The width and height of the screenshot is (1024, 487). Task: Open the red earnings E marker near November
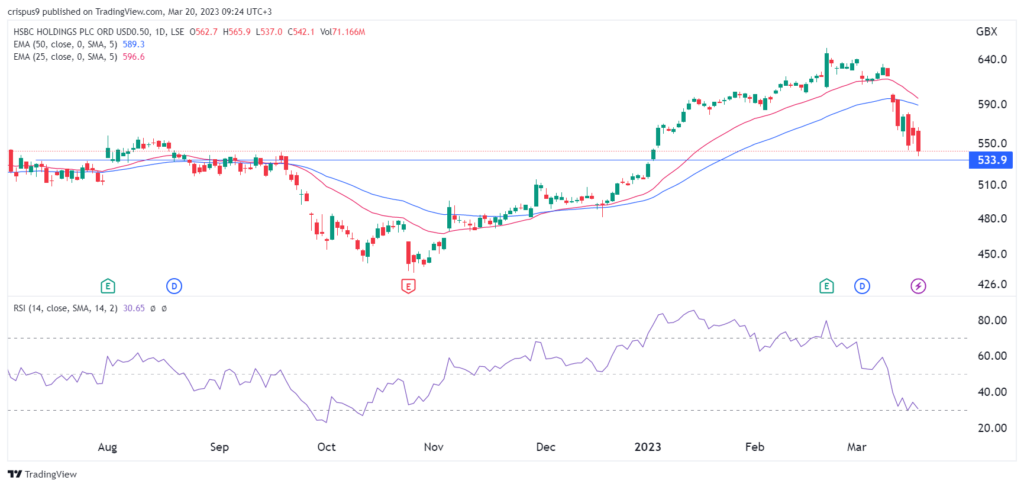[x=409, y=286]
